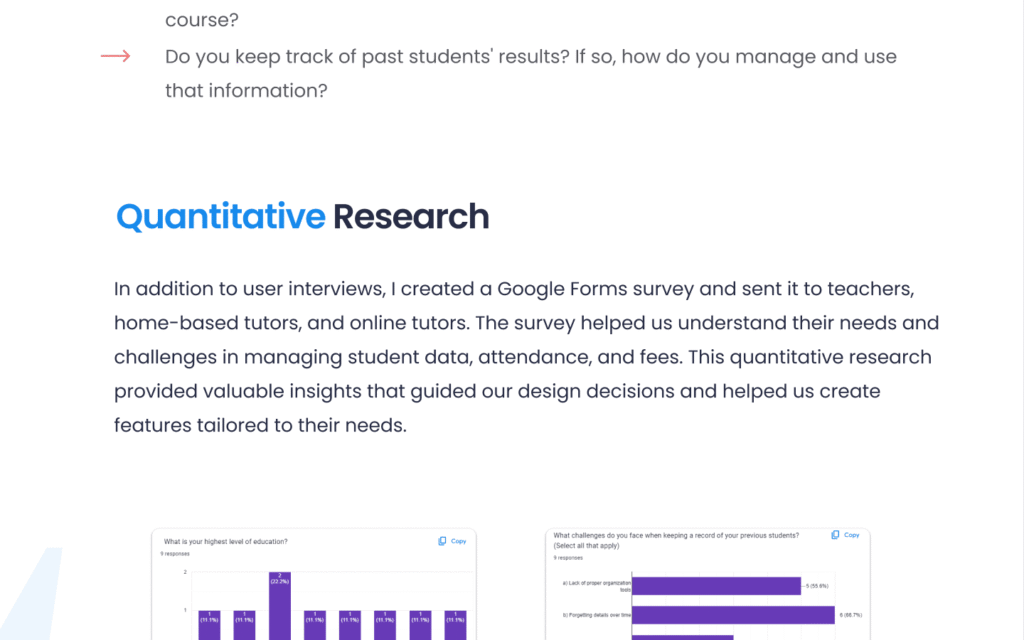Screen dimensions: 1024x640
Task: Click the Copy icon on the challenges chart
Action: pyautogui.click(x=835, y=535)
